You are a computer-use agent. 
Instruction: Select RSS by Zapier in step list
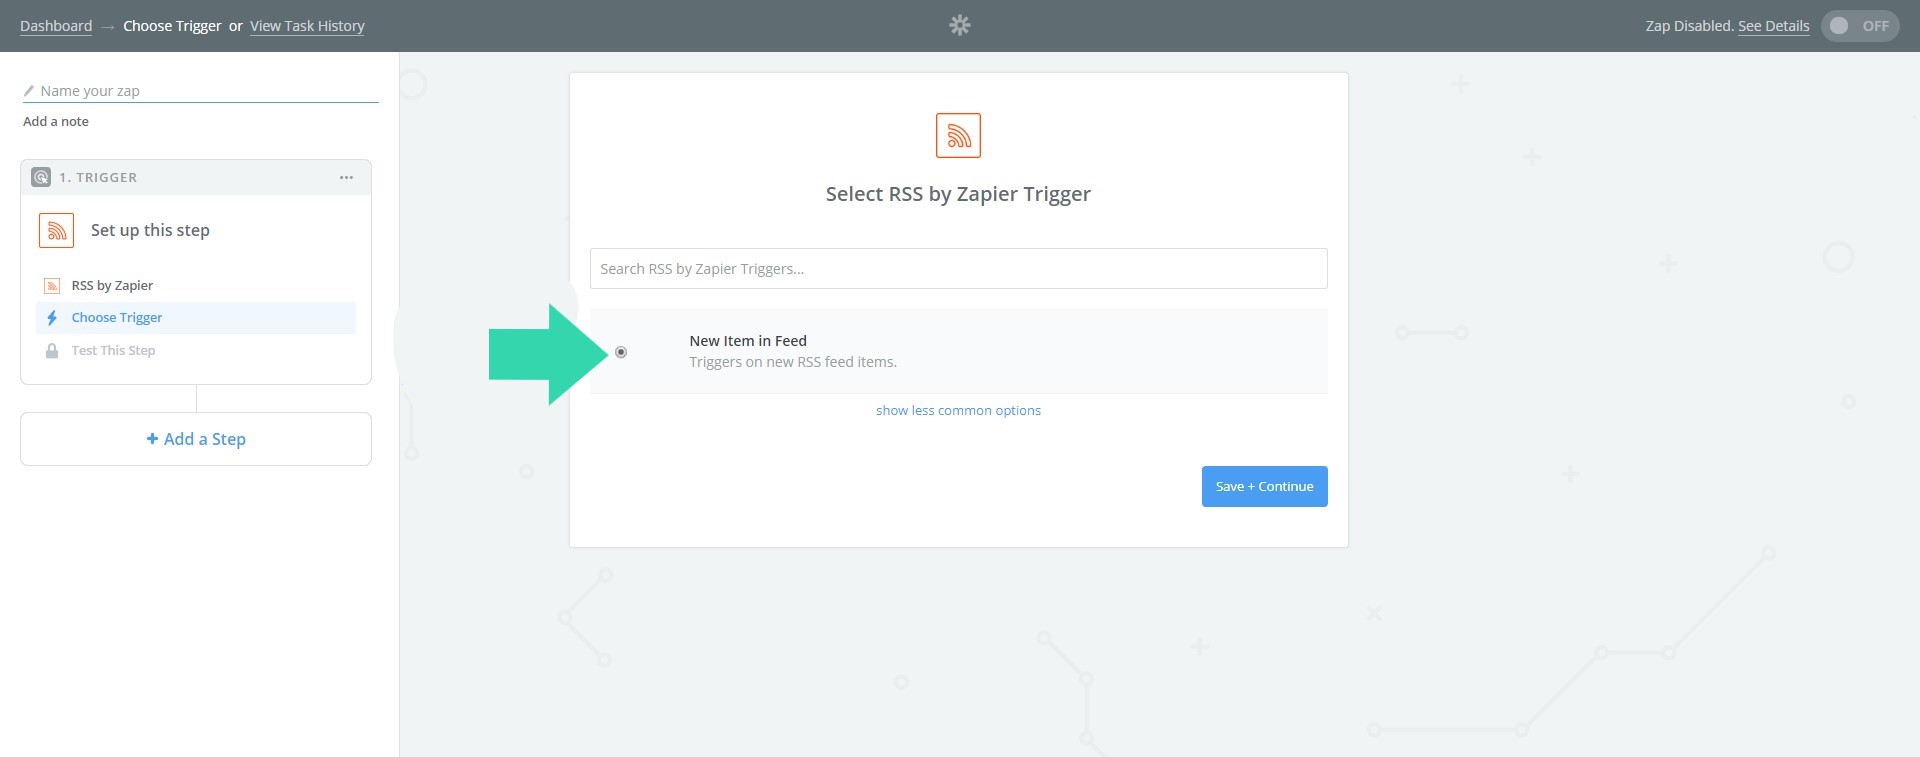[x=112, y=286]
